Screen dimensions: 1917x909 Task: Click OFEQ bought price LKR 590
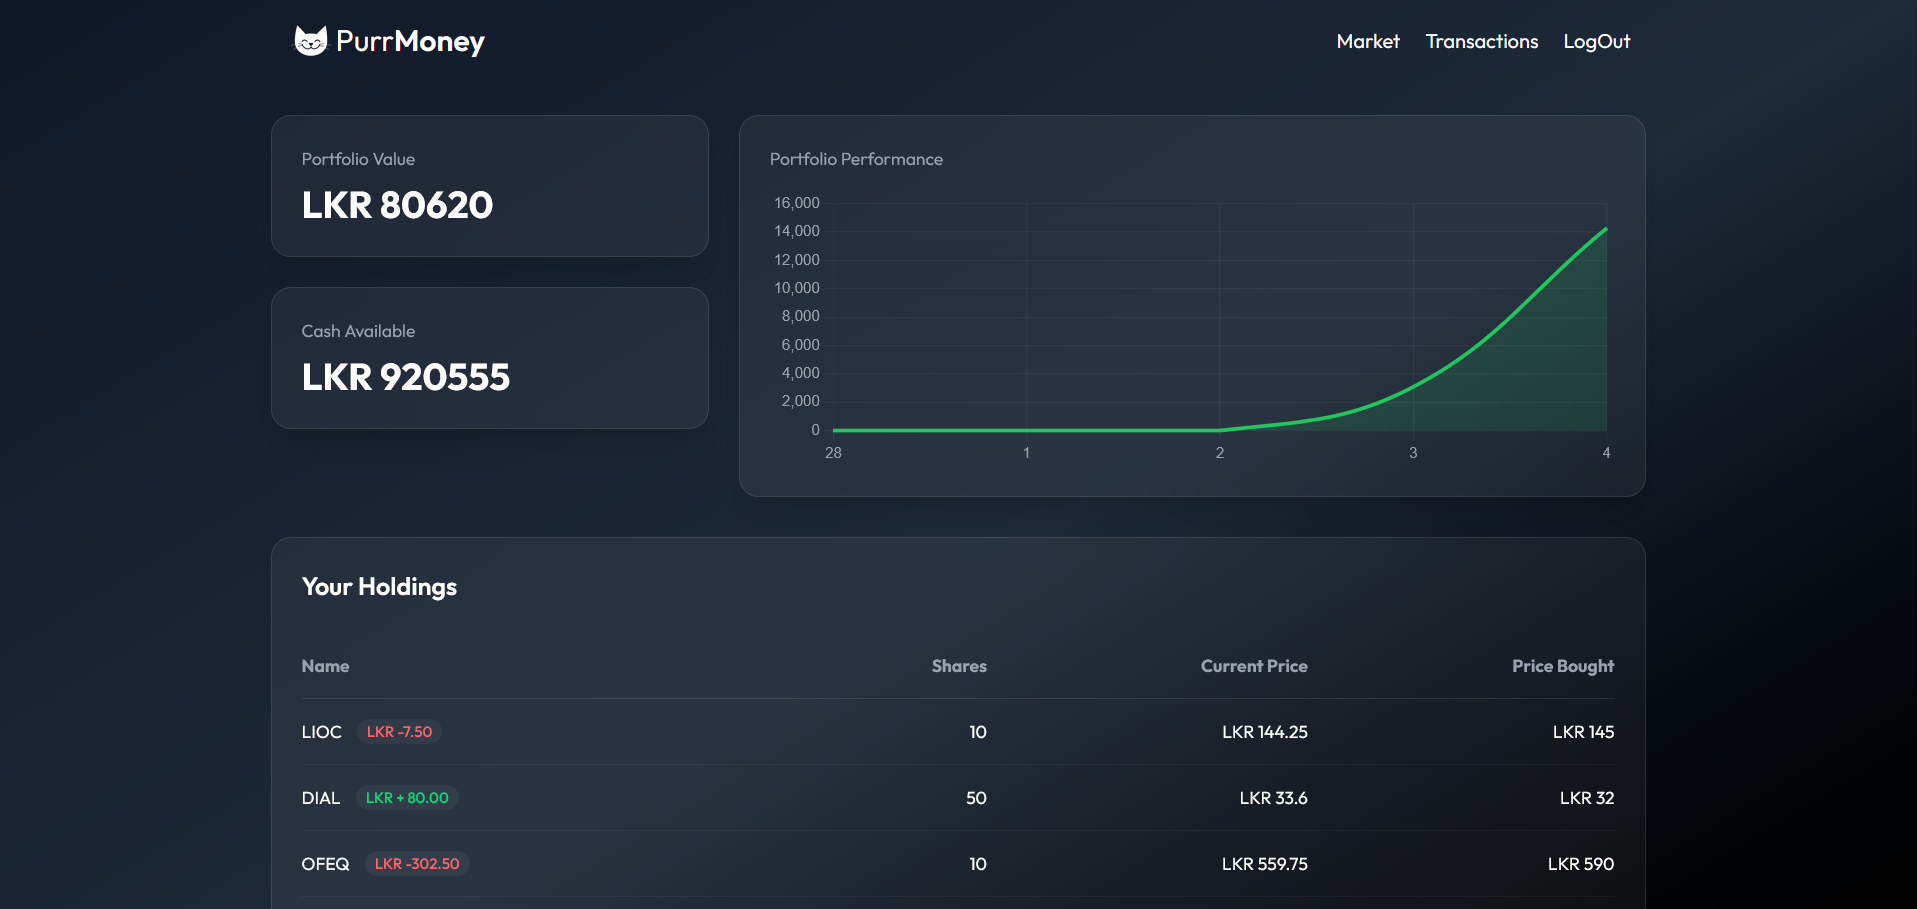tap(1581, 864)
